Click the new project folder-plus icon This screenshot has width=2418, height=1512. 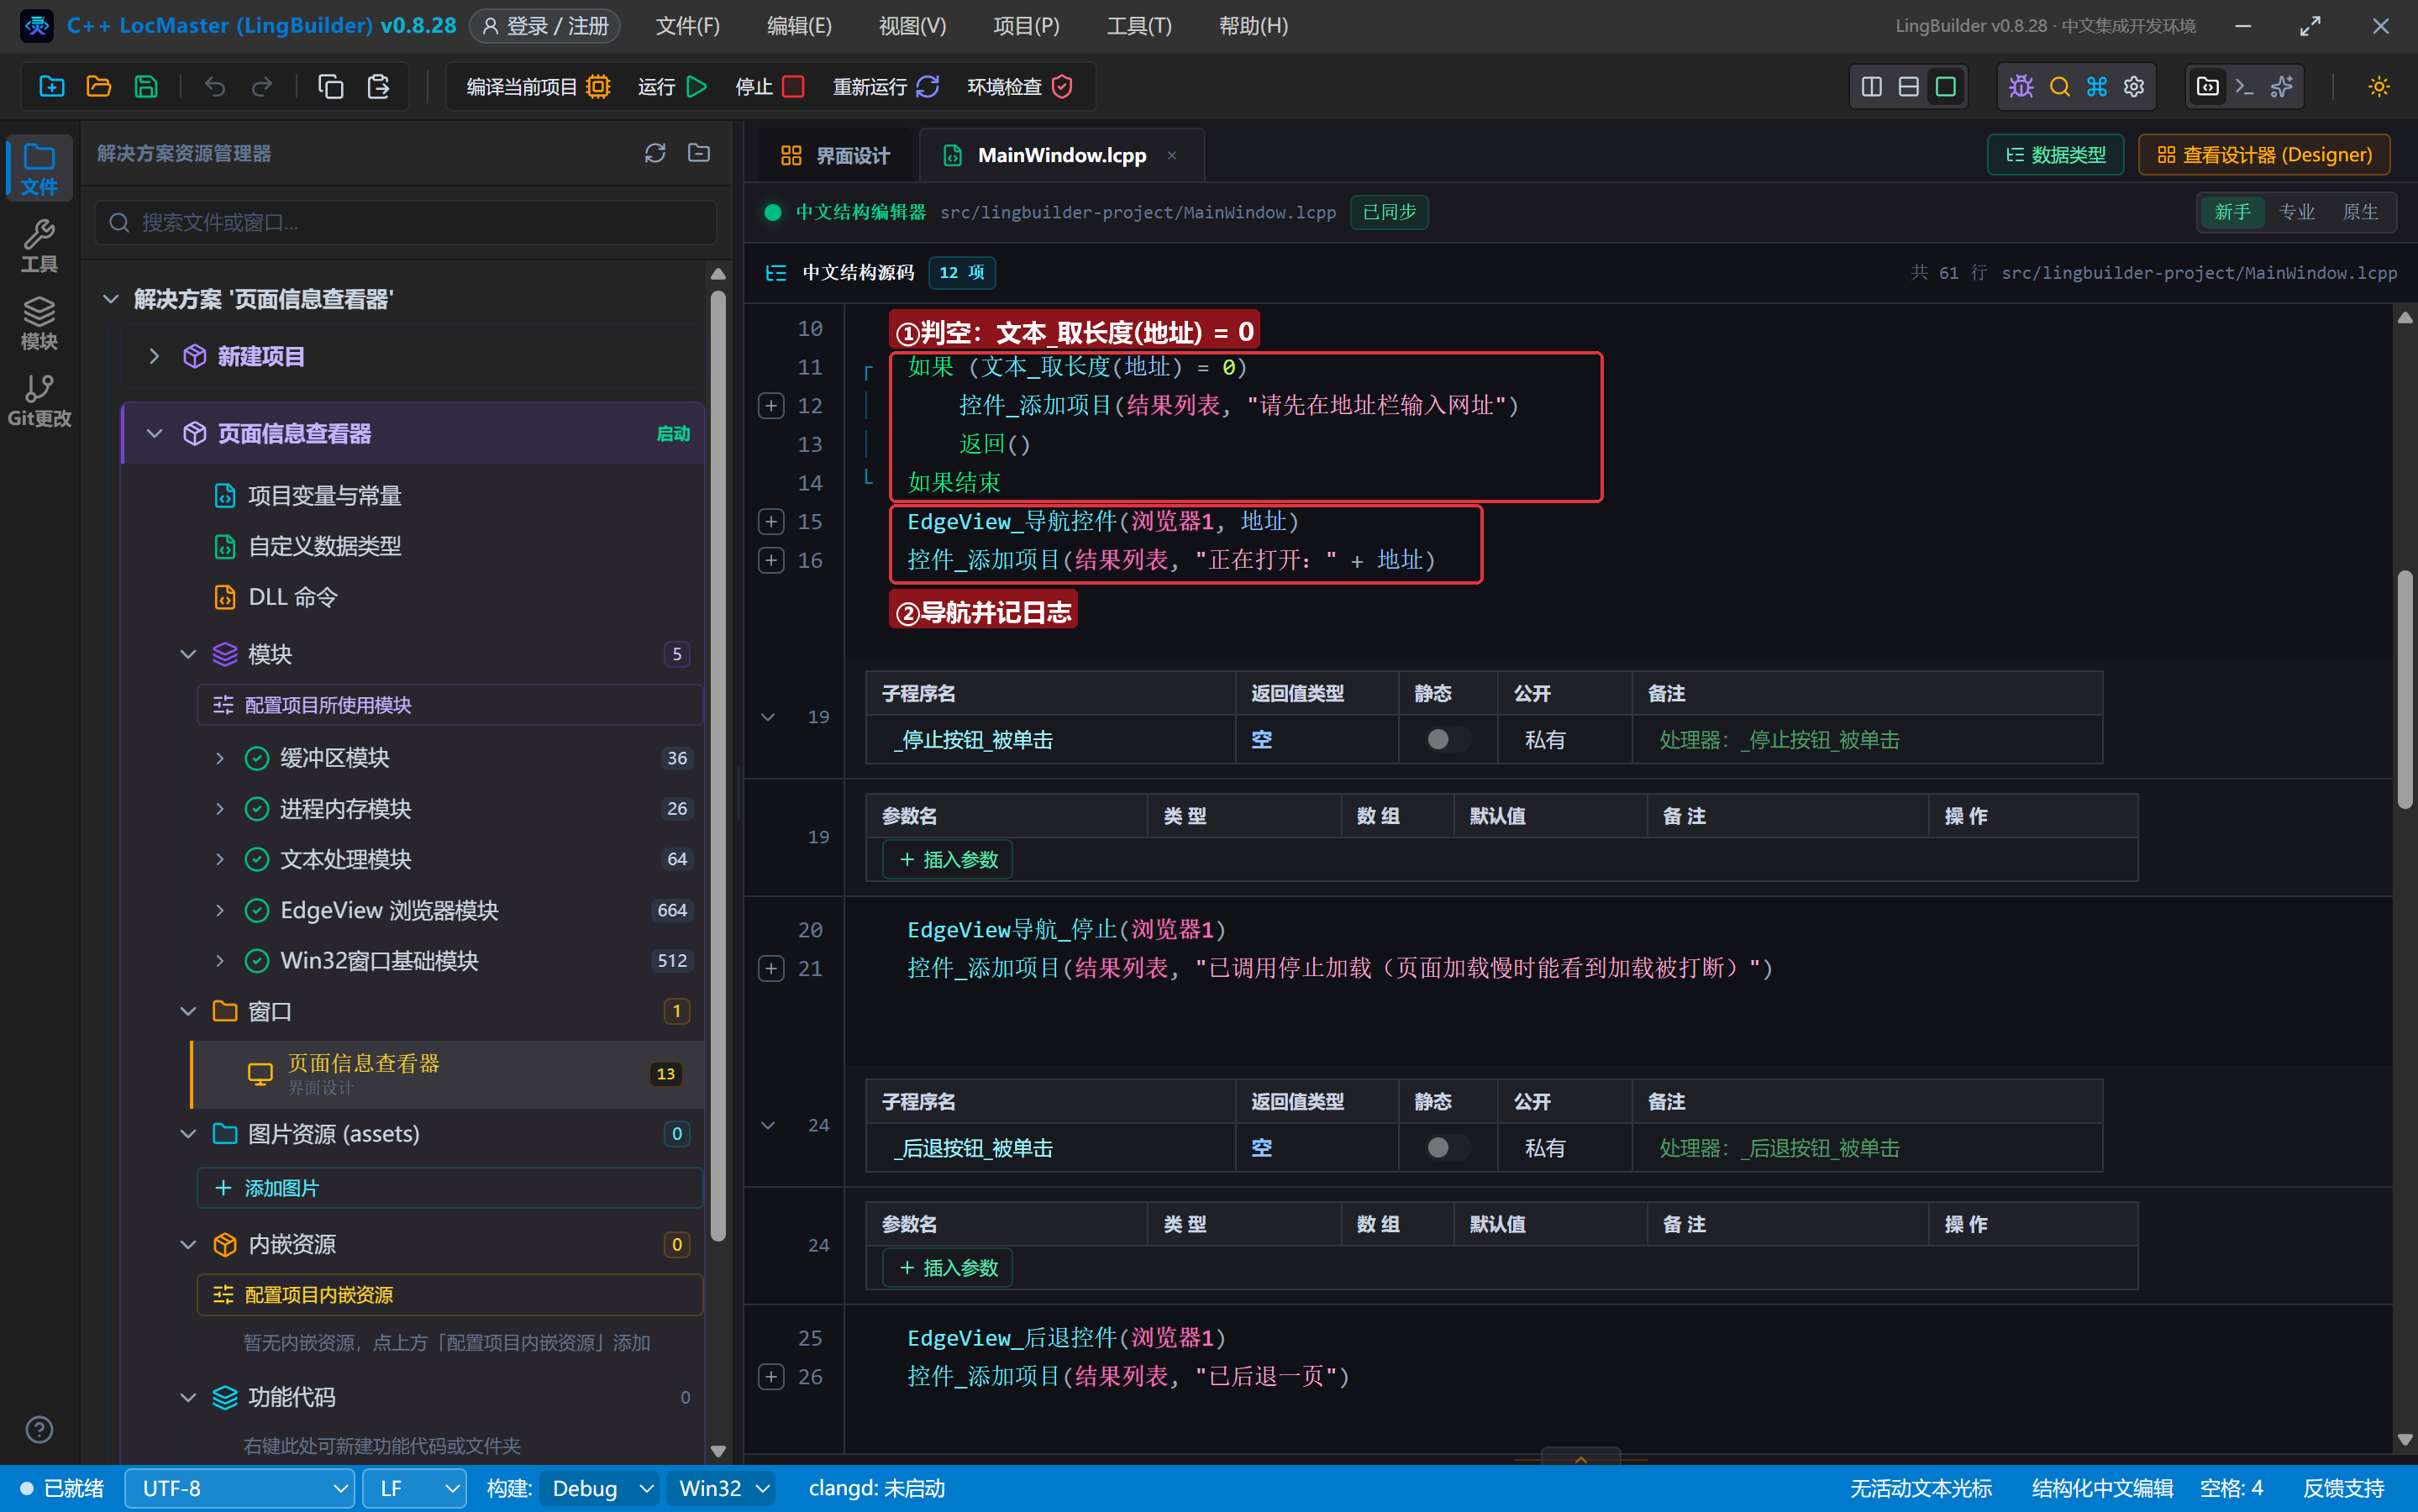pyautogui.click(x=52, y=87)
